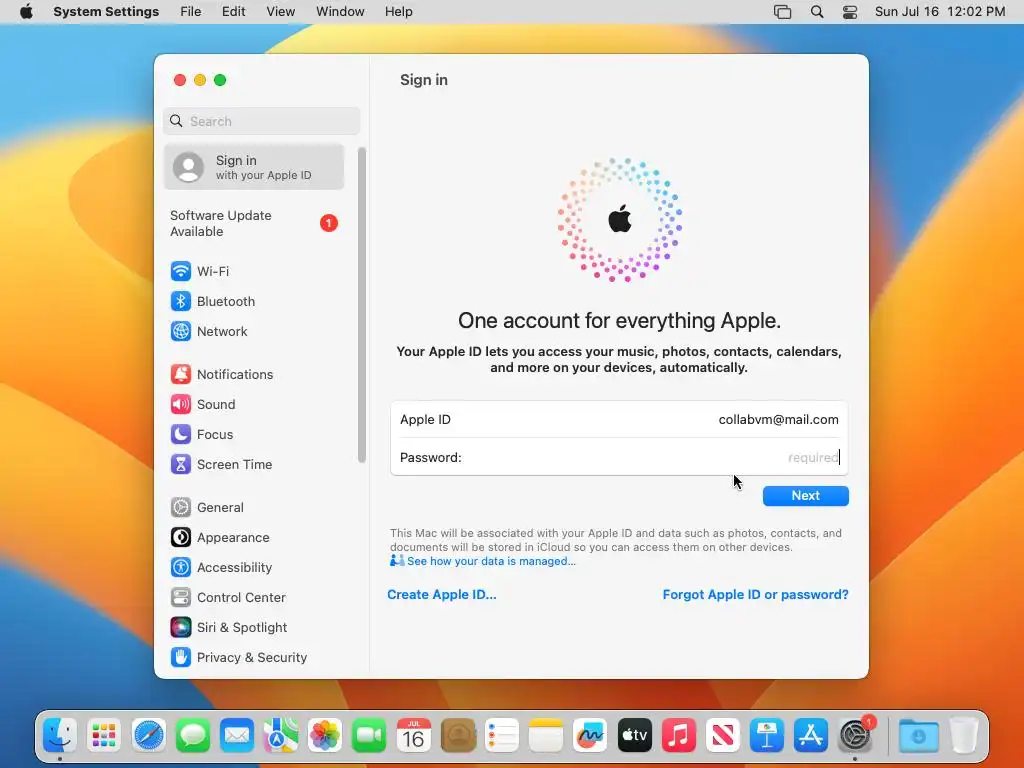Open FaceTime from the Dock

[369, 736]
